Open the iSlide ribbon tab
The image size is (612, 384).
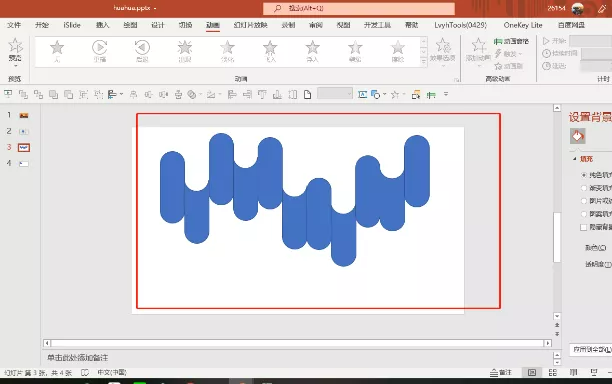click(x=72, y=25)
